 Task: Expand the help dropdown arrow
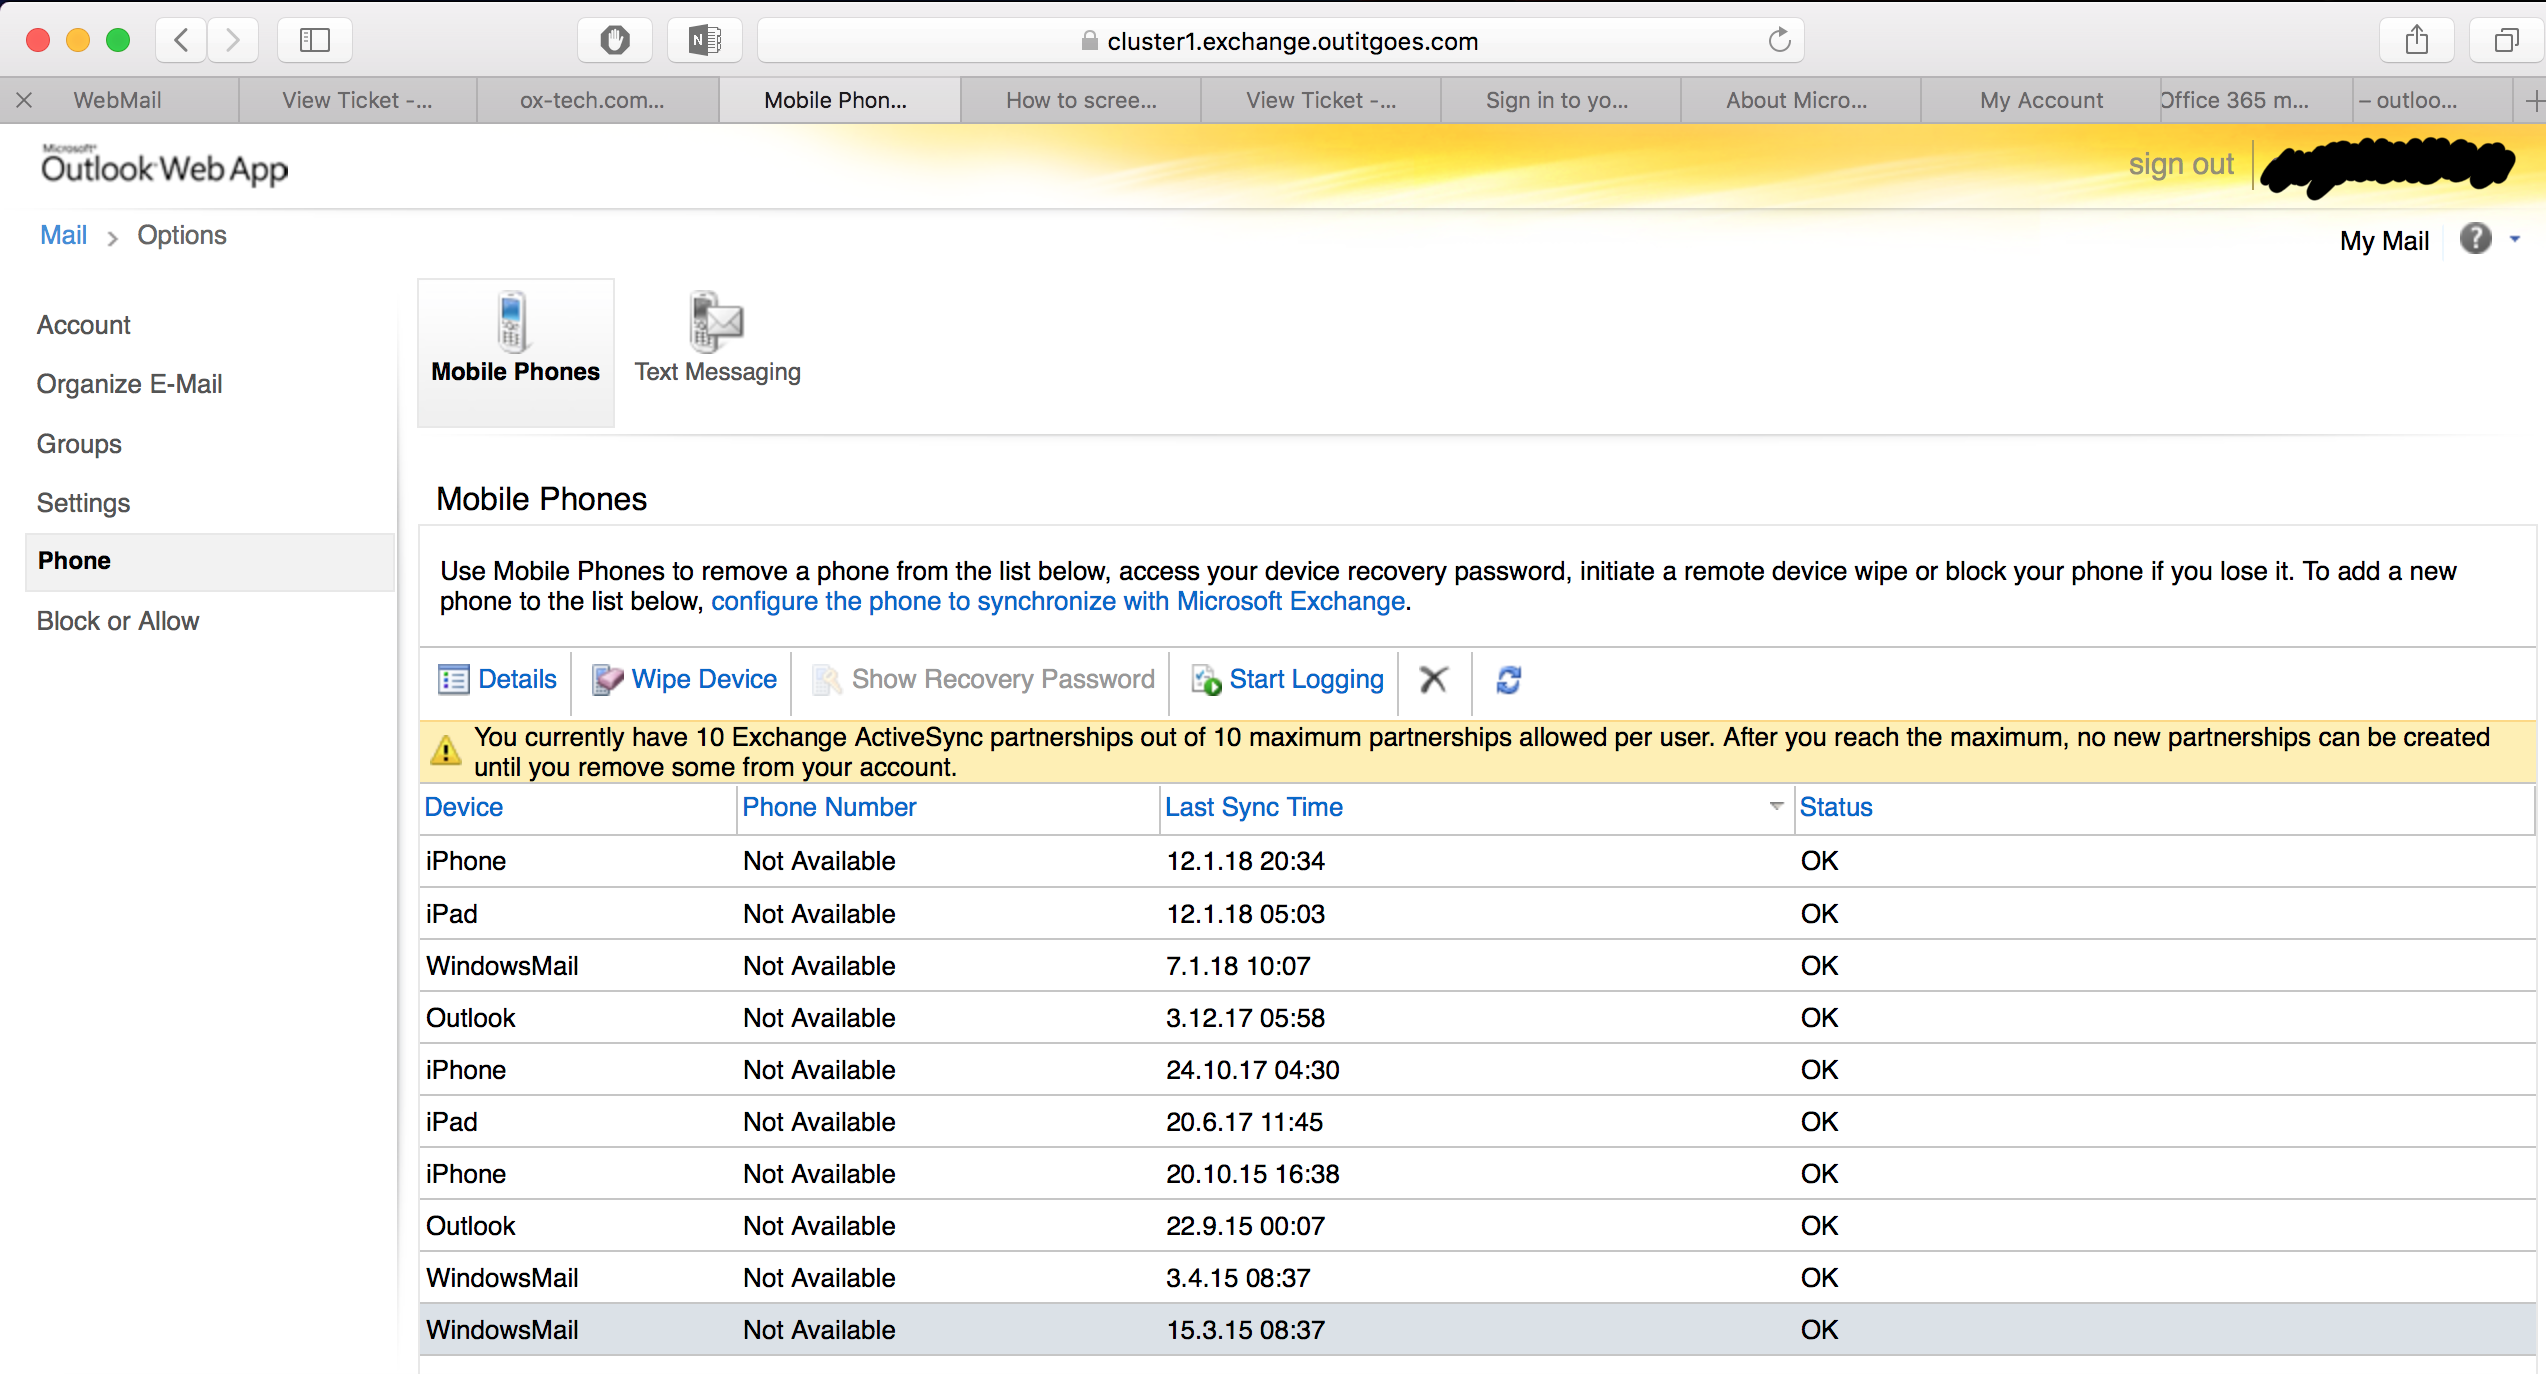coord(2514,239)
